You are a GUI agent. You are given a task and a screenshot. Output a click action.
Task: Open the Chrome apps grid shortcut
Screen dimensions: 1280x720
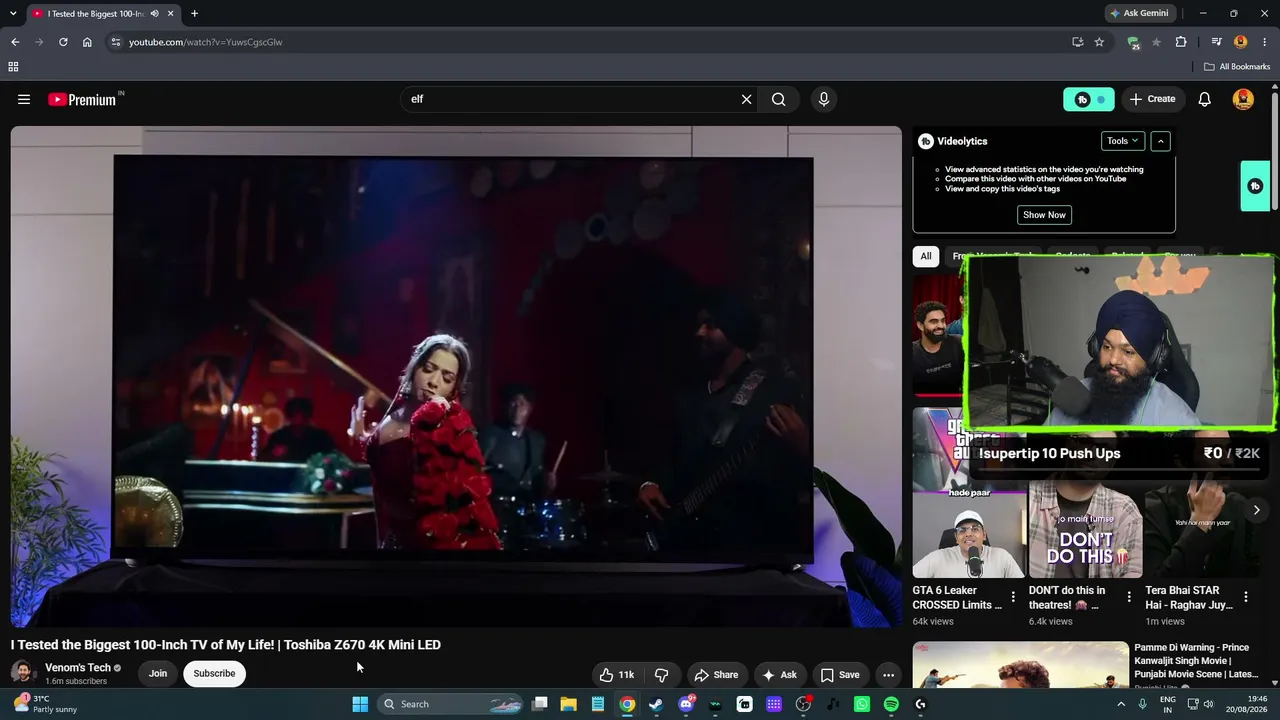(x=13, y=67)
